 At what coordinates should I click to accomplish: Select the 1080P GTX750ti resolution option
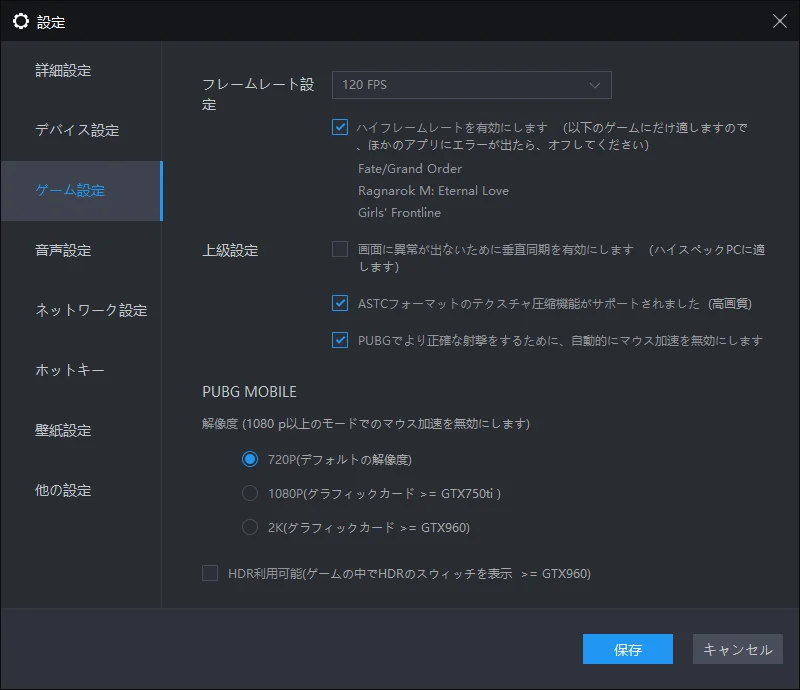click(x=250, y=493)
